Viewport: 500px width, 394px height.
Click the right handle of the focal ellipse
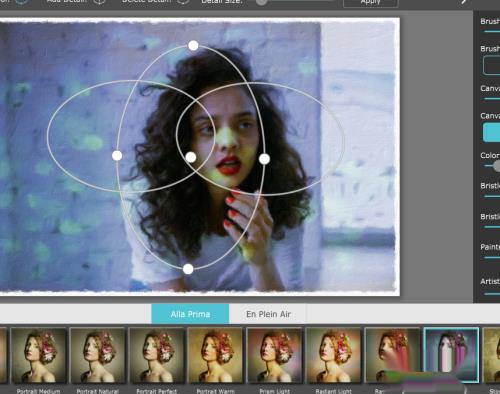point(264,159)
